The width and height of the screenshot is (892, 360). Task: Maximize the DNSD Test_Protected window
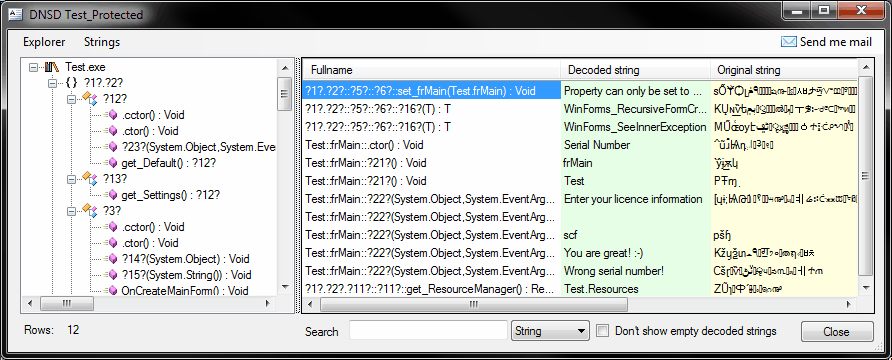[823, 11]
